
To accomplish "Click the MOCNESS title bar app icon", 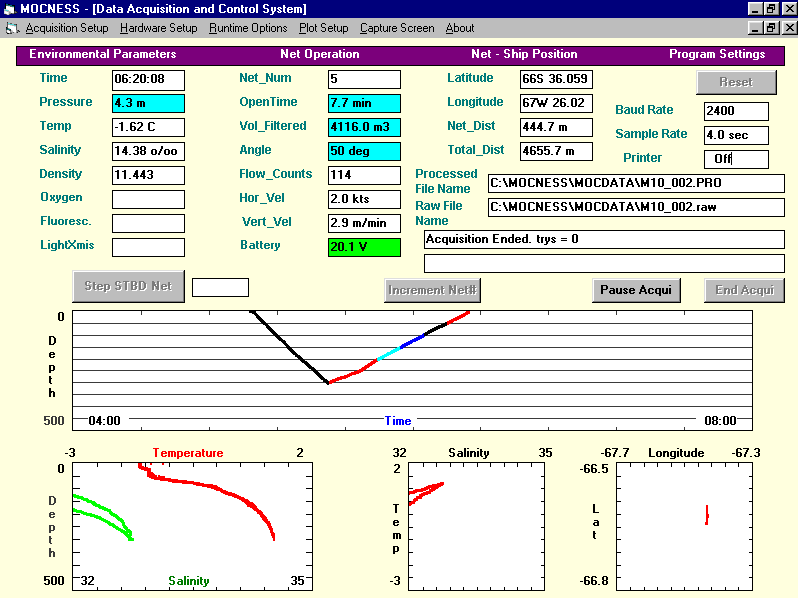I will (9, 9).
